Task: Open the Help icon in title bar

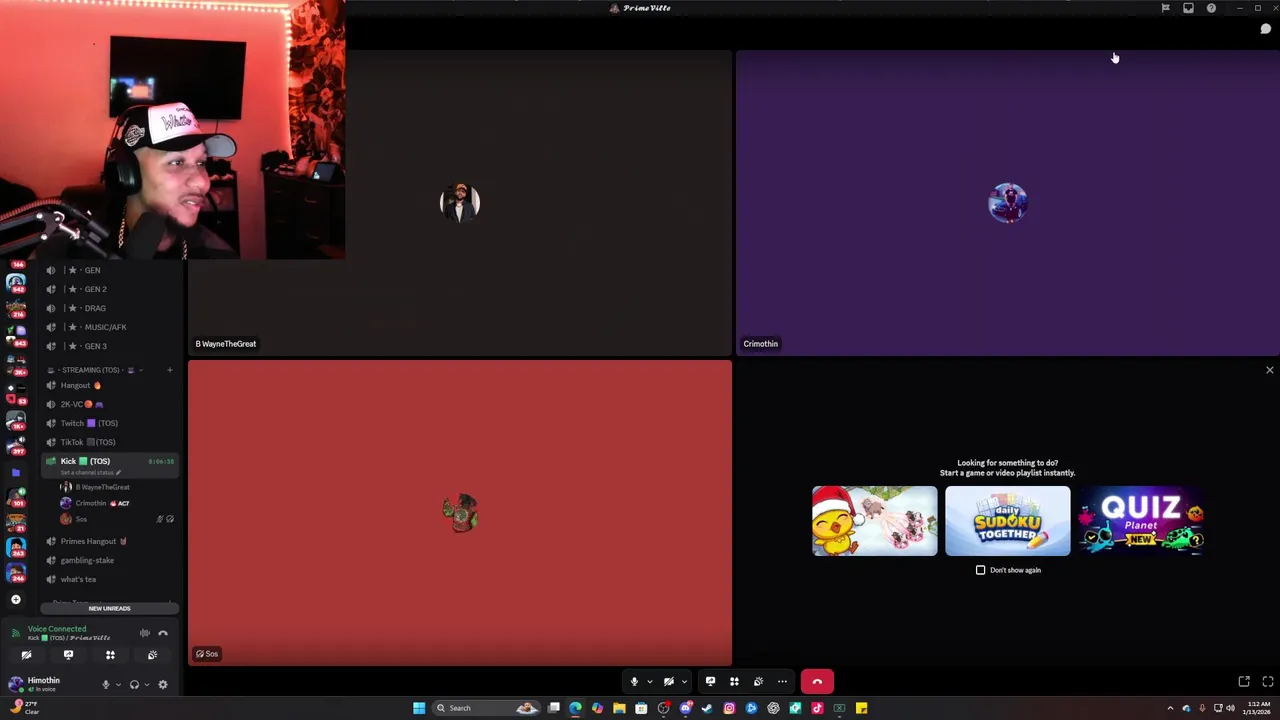Action: coord(1211,8)
